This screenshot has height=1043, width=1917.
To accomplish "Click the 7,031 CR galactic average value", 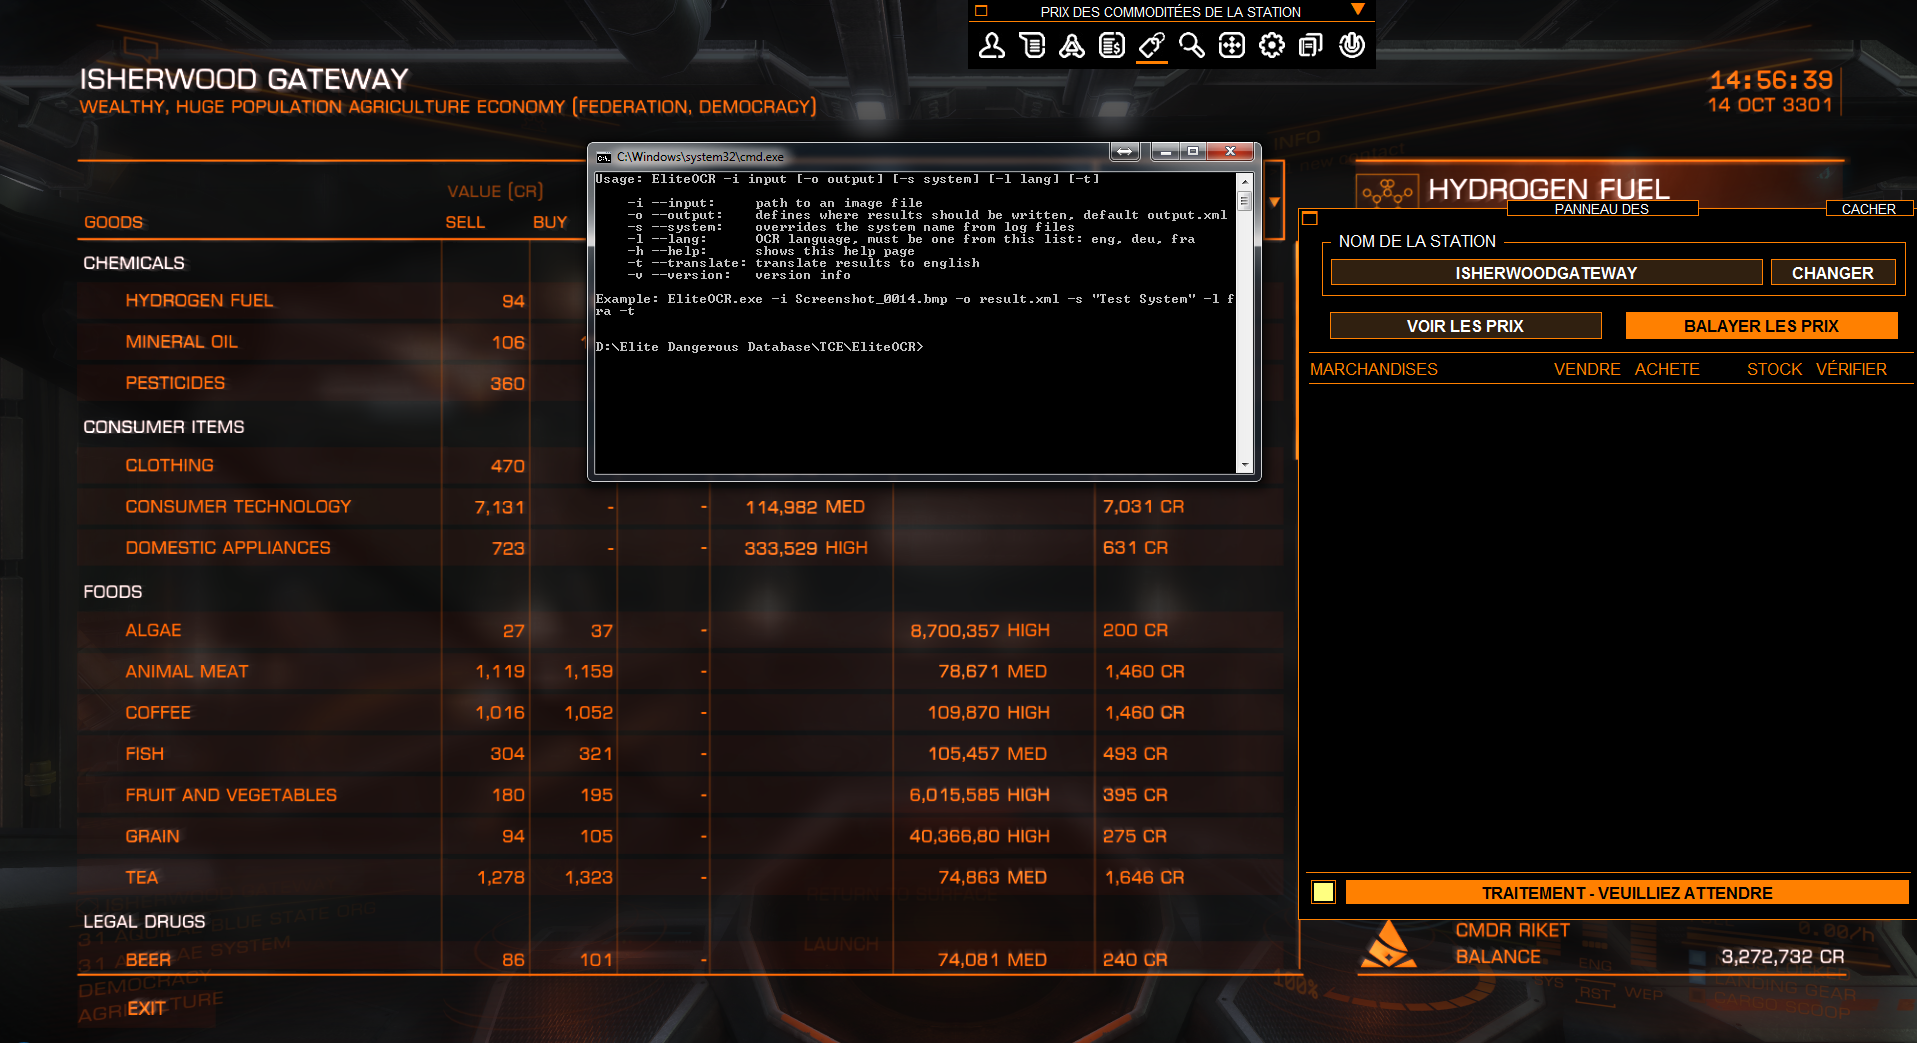I will (x=1143, y=507).
